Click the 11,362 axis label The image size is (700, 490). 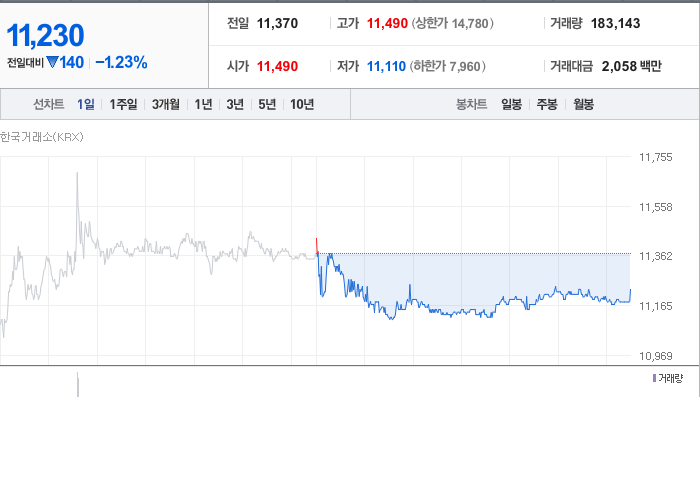click(656, 256)
